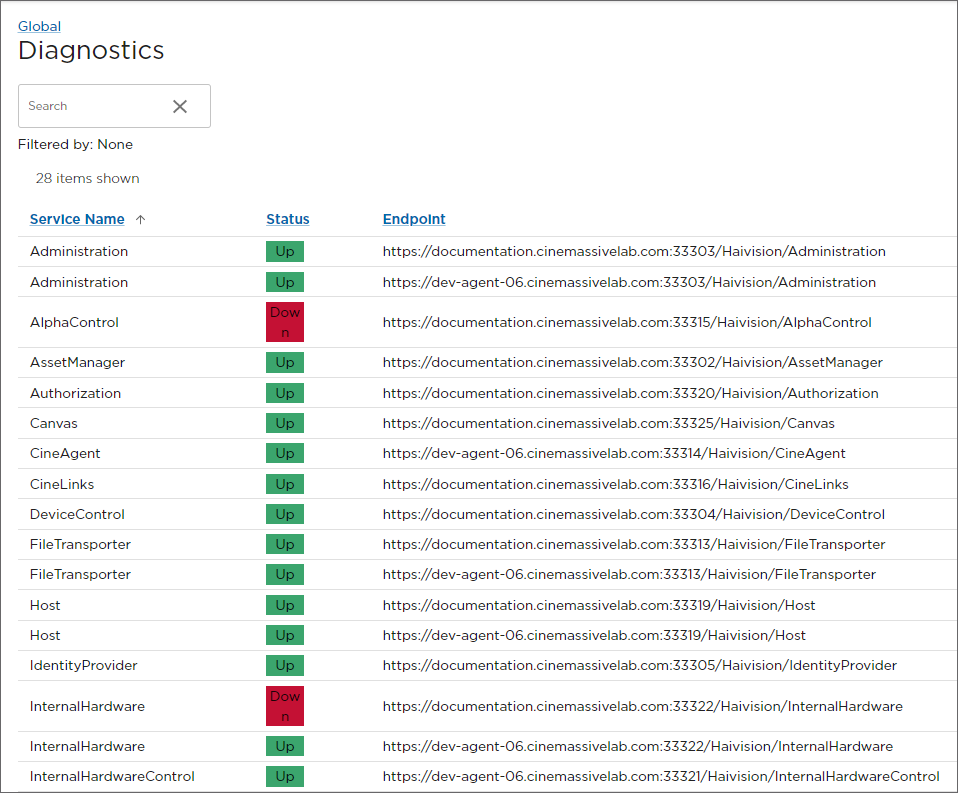The height and width of the screenshot is (793, 958).
Task: Click the sort arrow next to Service Name
Action: click(x=140, y=219)
